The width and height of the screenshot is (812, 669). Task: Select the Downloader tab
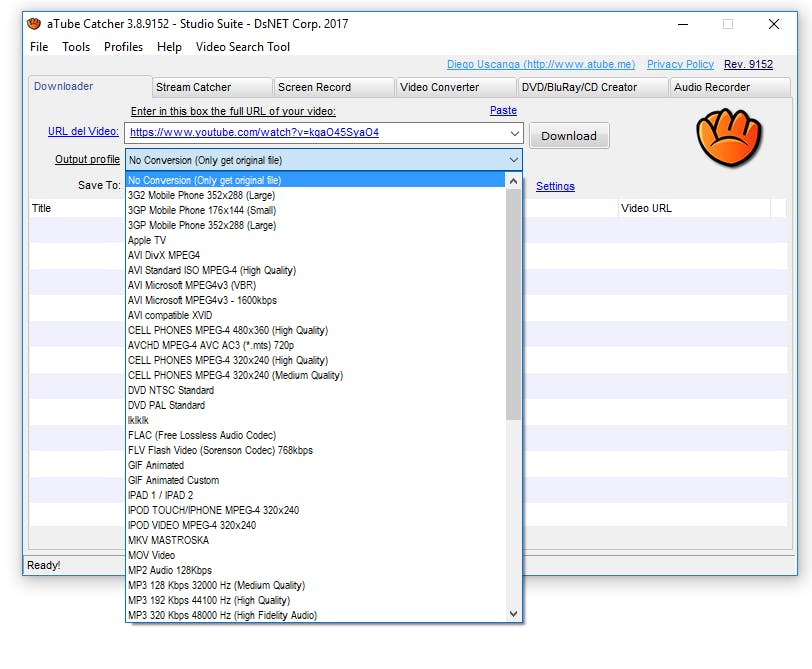[x=89, y=86]
